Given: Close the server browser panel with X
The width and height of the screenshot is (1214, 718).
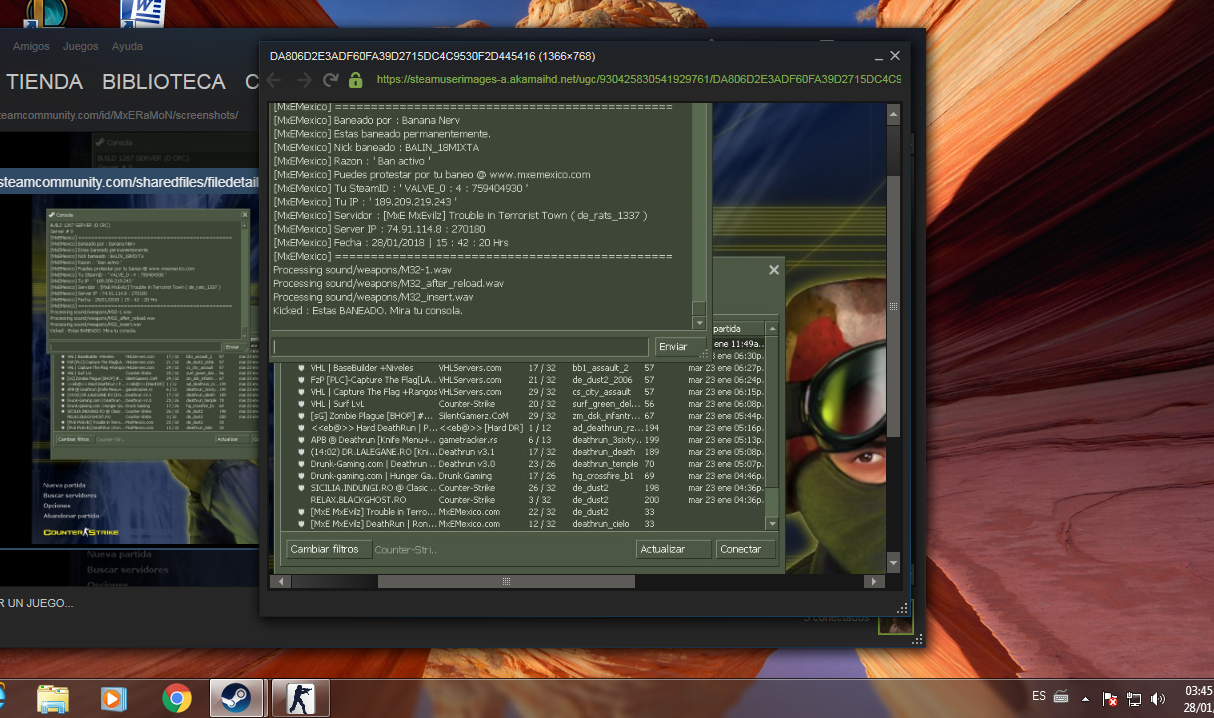Looking at the screenshot, I should [x=773, y=270].
